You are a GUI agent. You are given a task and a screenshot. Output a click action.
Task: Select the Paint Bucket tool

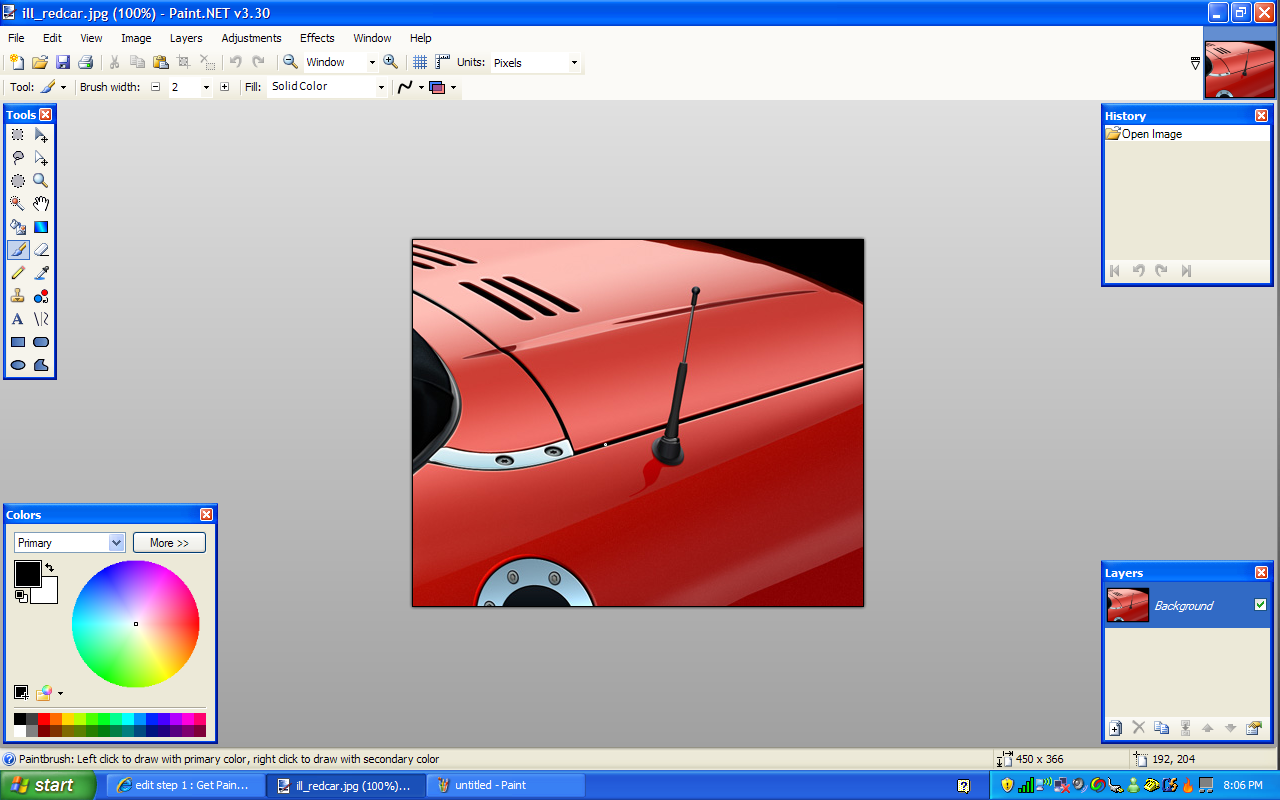18,227
